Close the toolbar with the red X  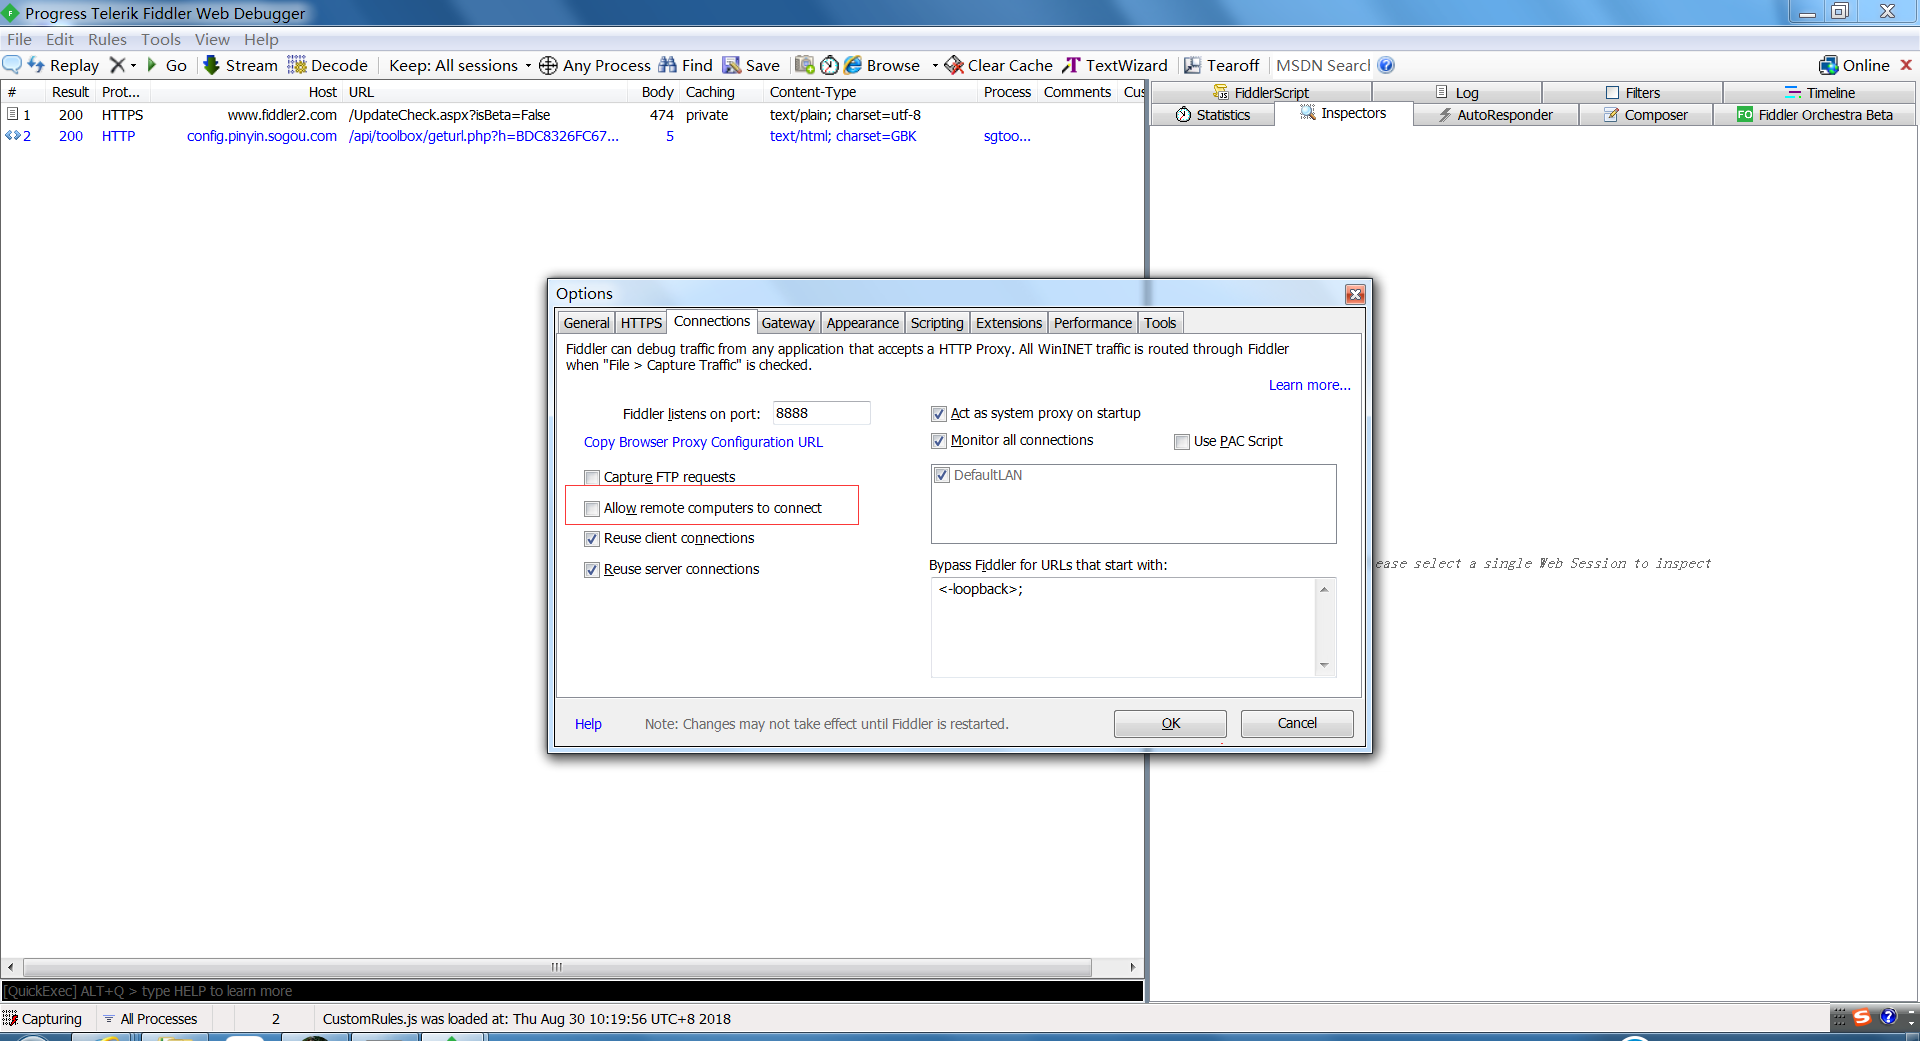1906,65
